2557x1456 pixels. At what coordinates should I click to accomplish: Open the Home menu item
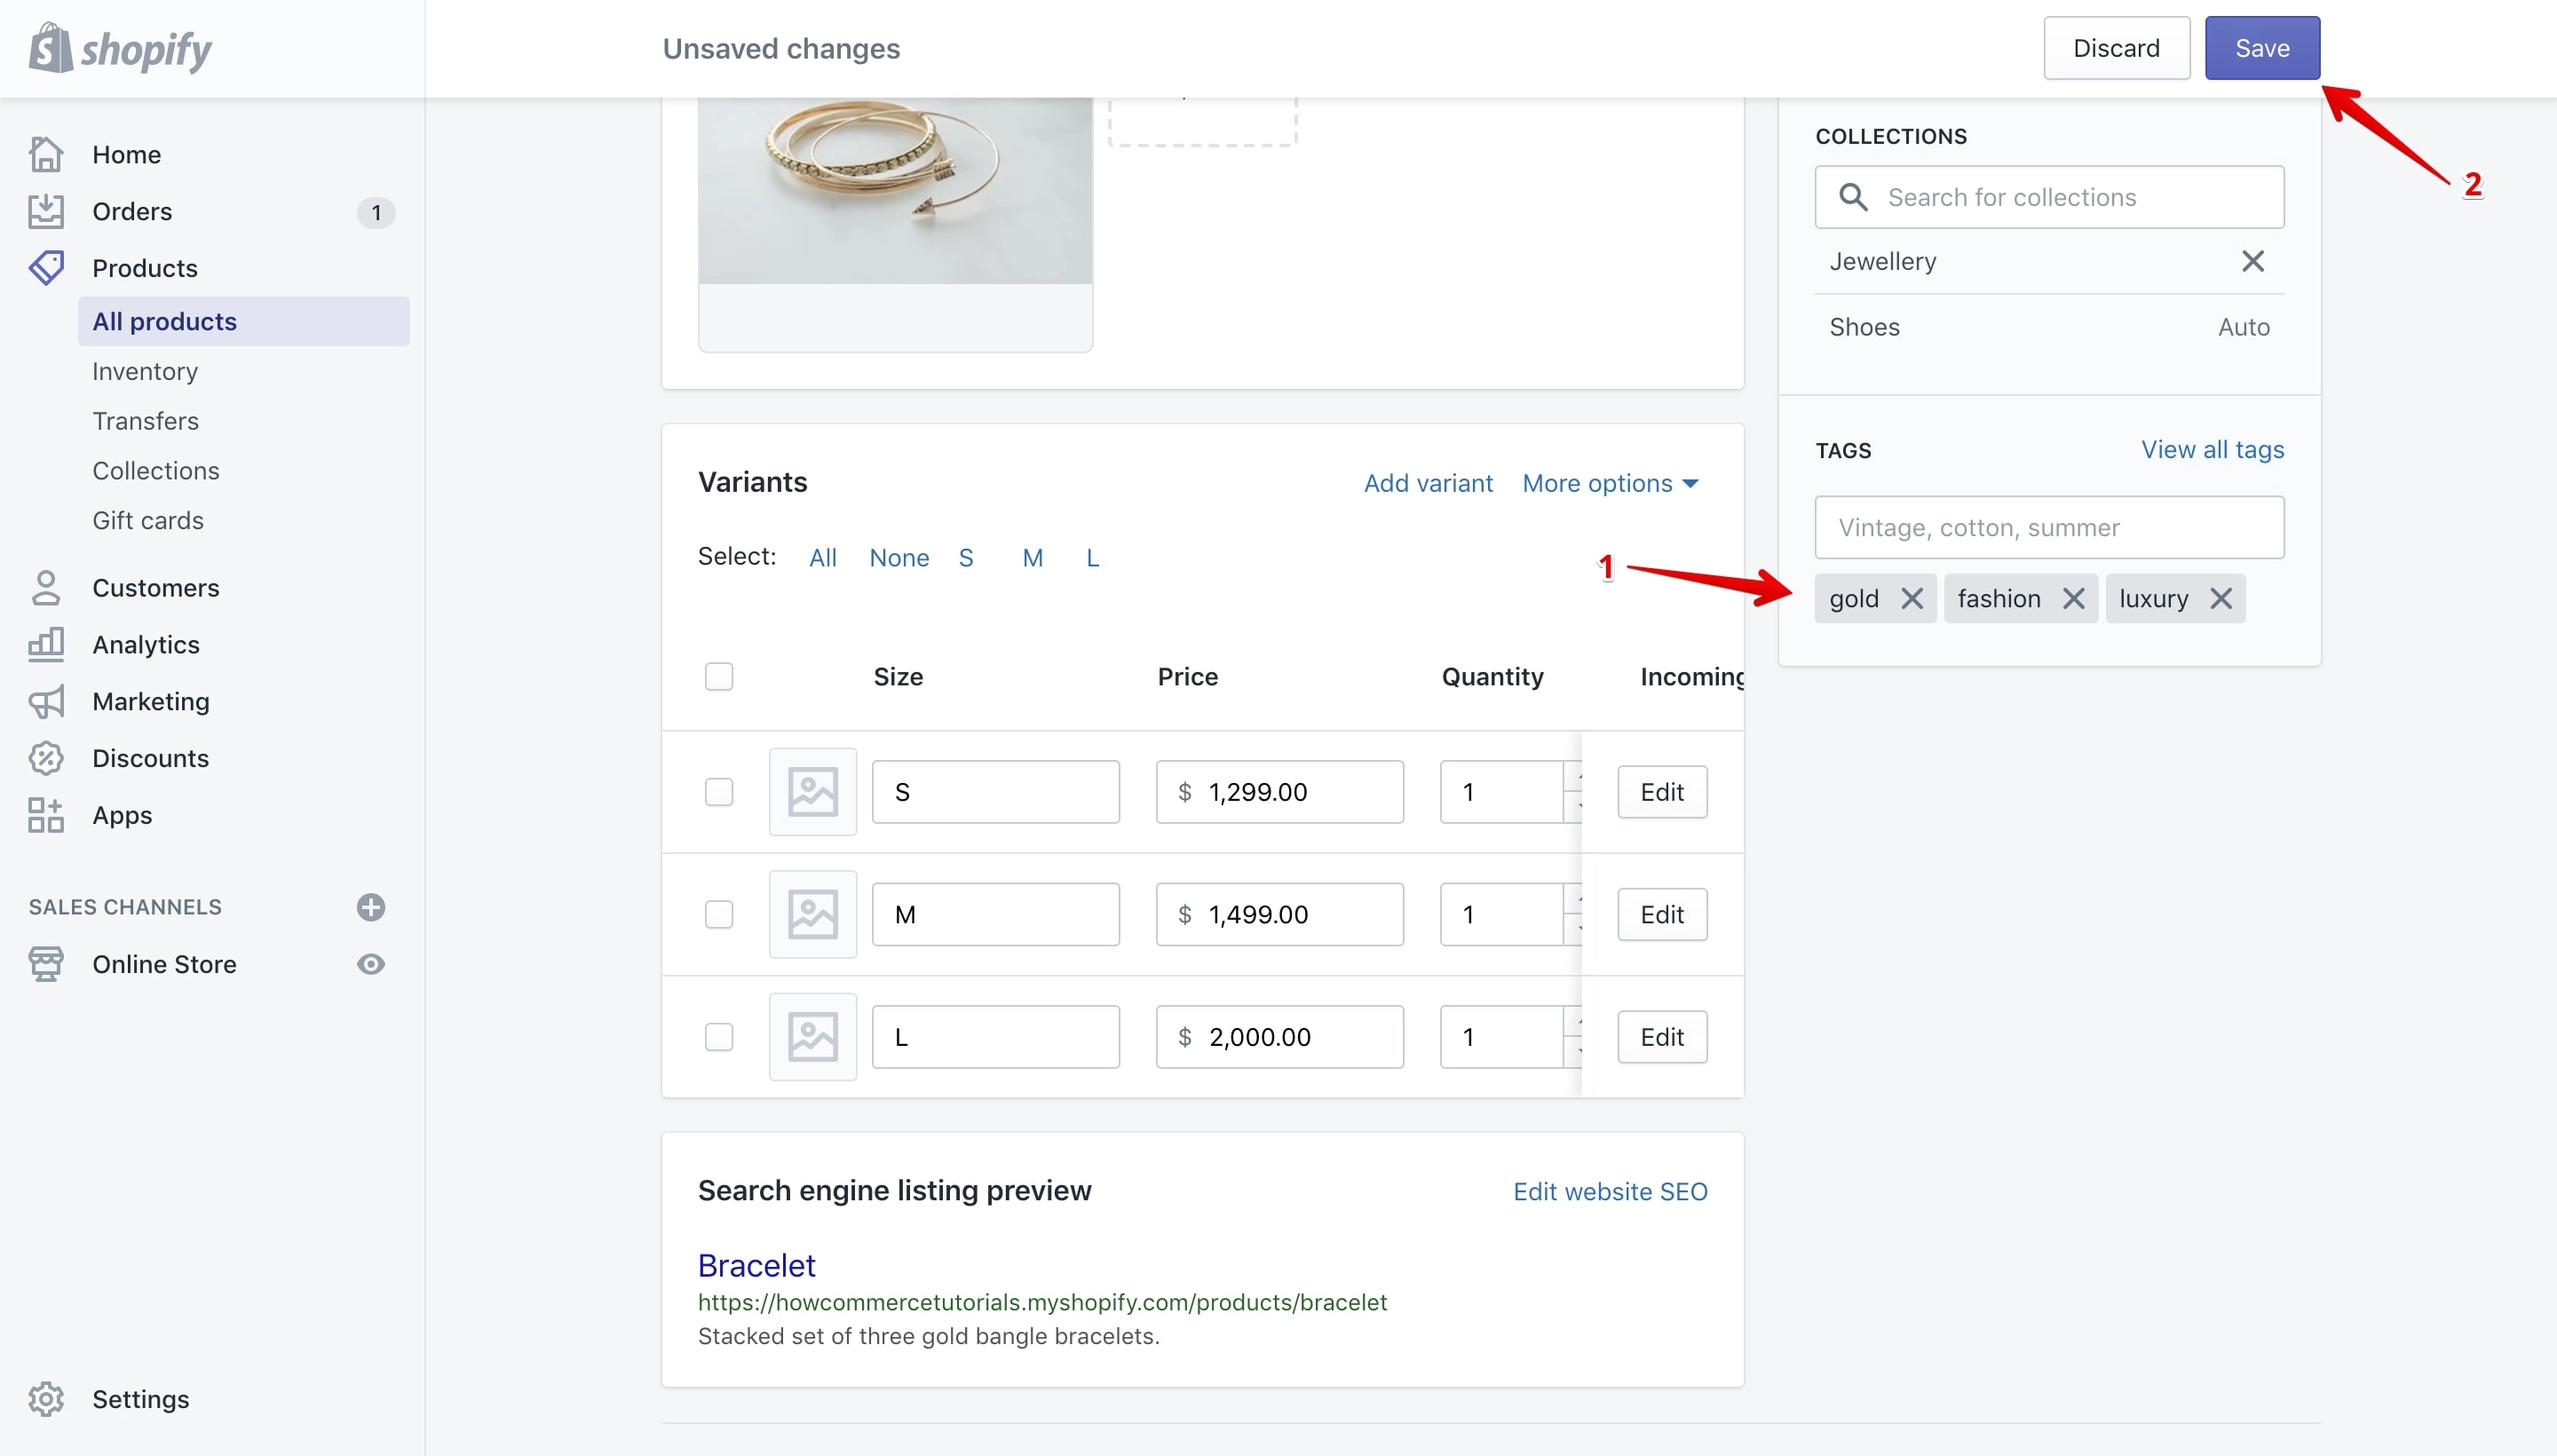click(126, 154)
